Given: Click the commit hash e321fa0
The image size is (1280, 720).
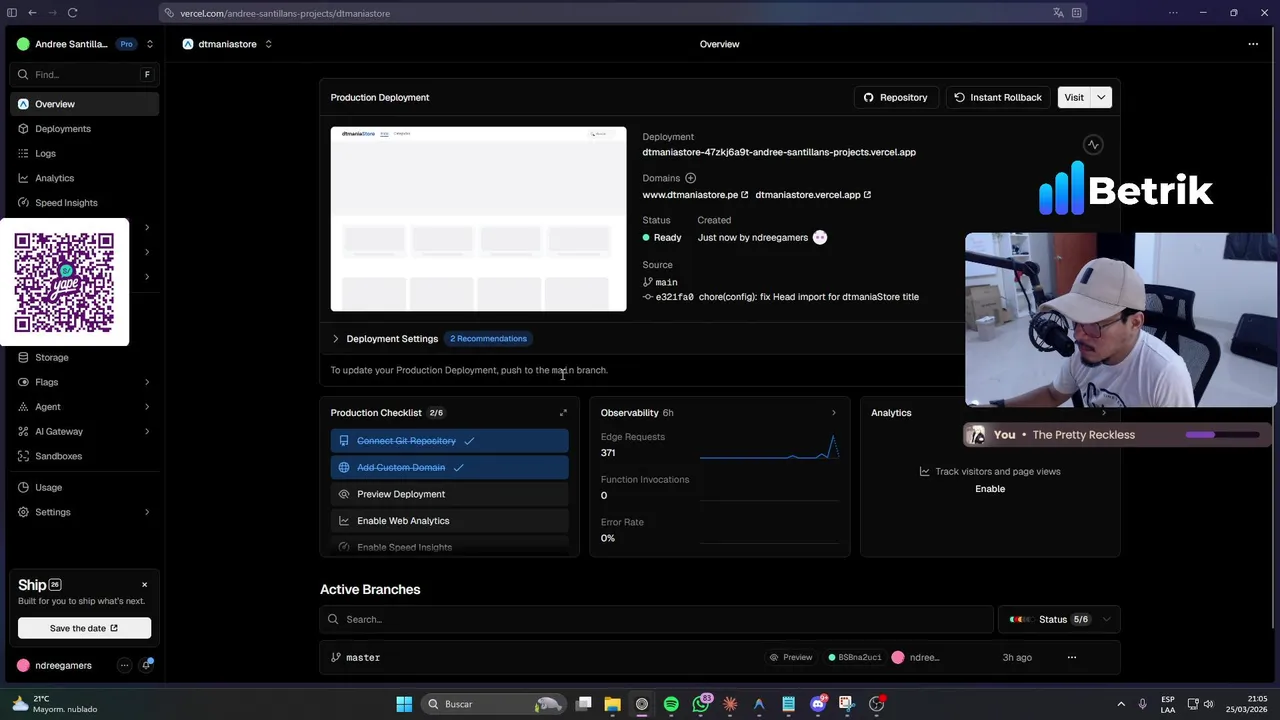Looking at the screenshot, I should pyautogui.click(x=675, y=297).
